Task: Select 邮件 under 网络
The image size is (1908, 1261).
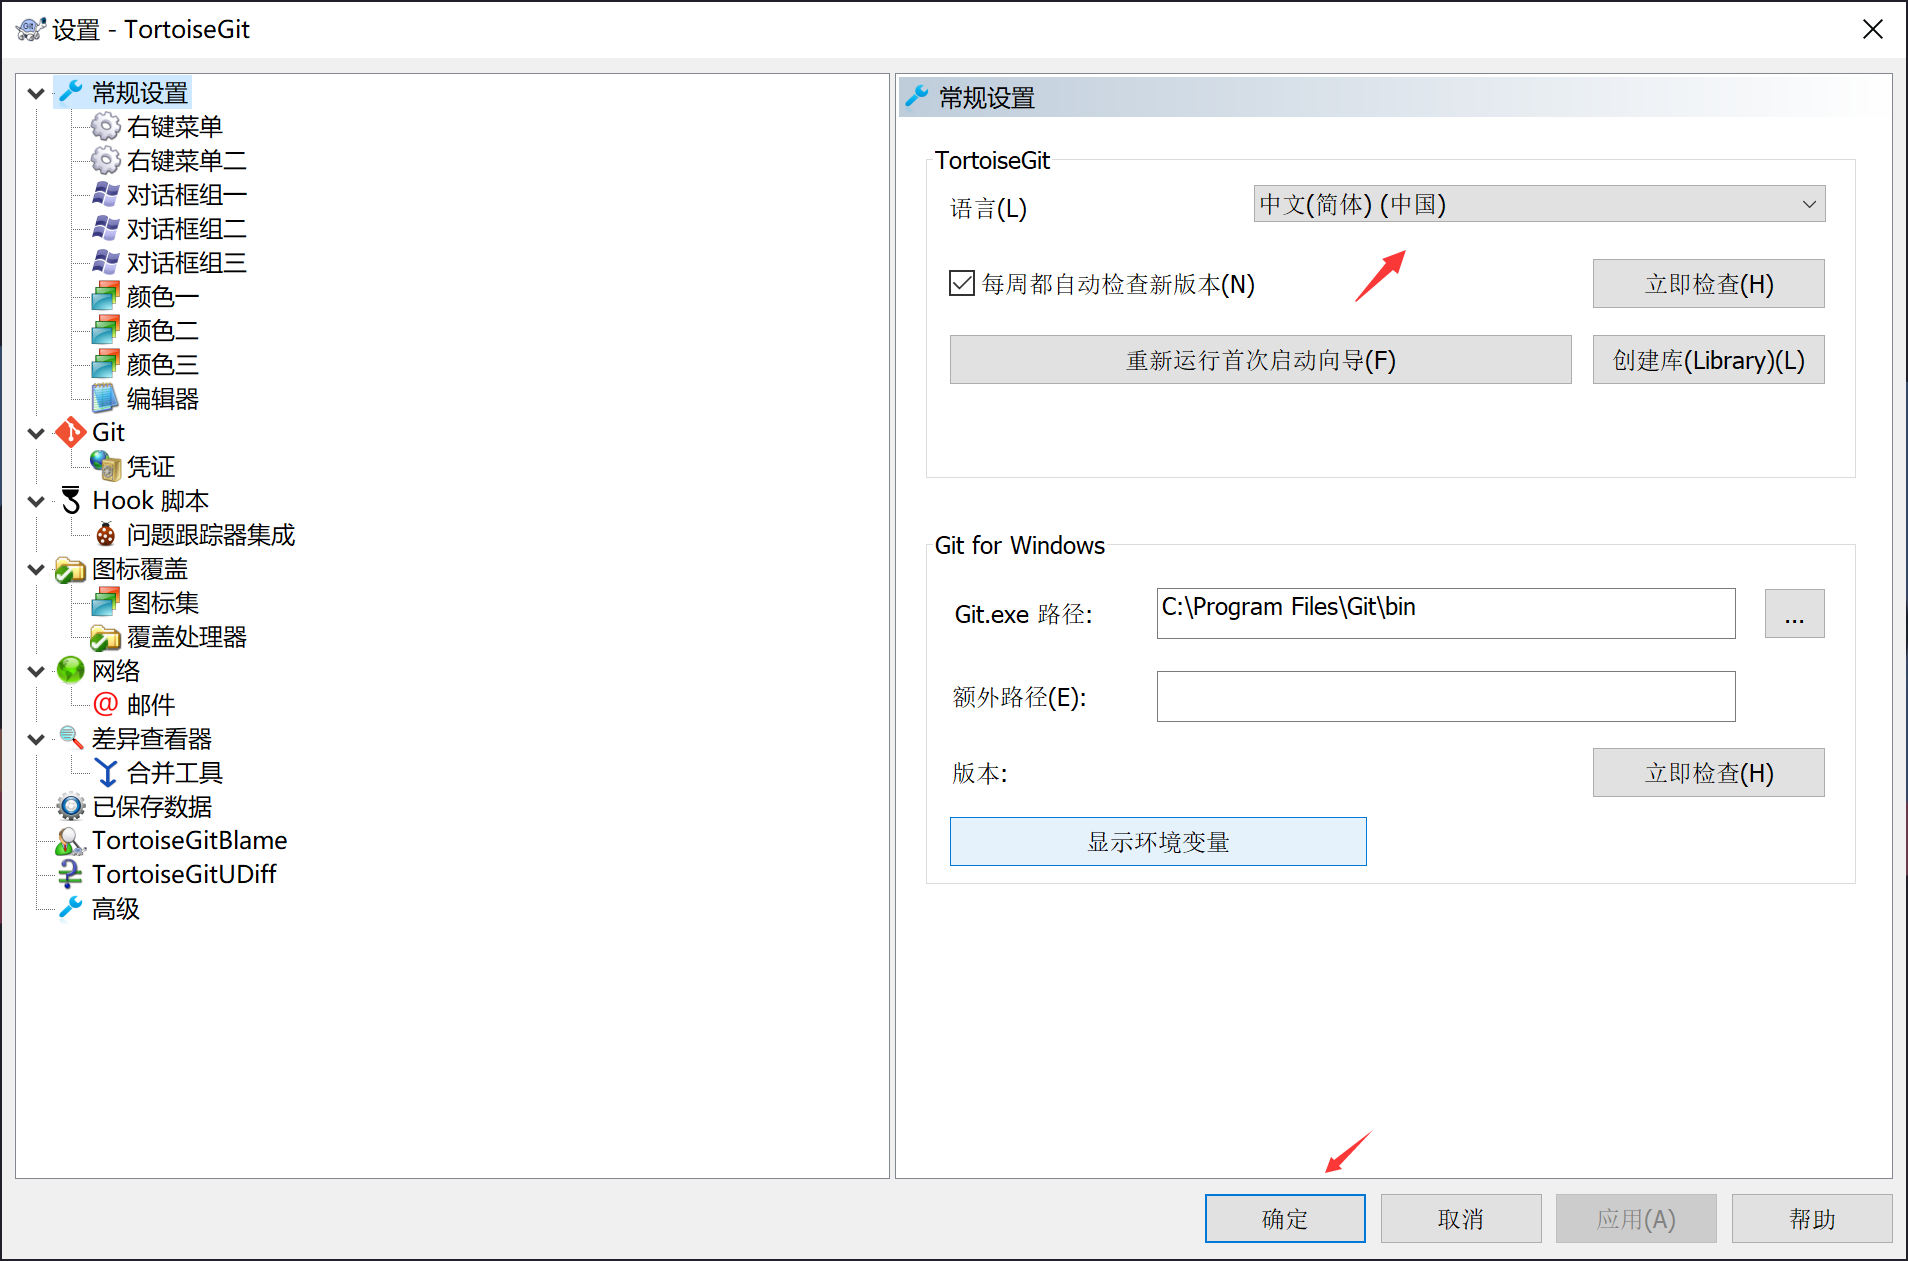Action: 151,705
